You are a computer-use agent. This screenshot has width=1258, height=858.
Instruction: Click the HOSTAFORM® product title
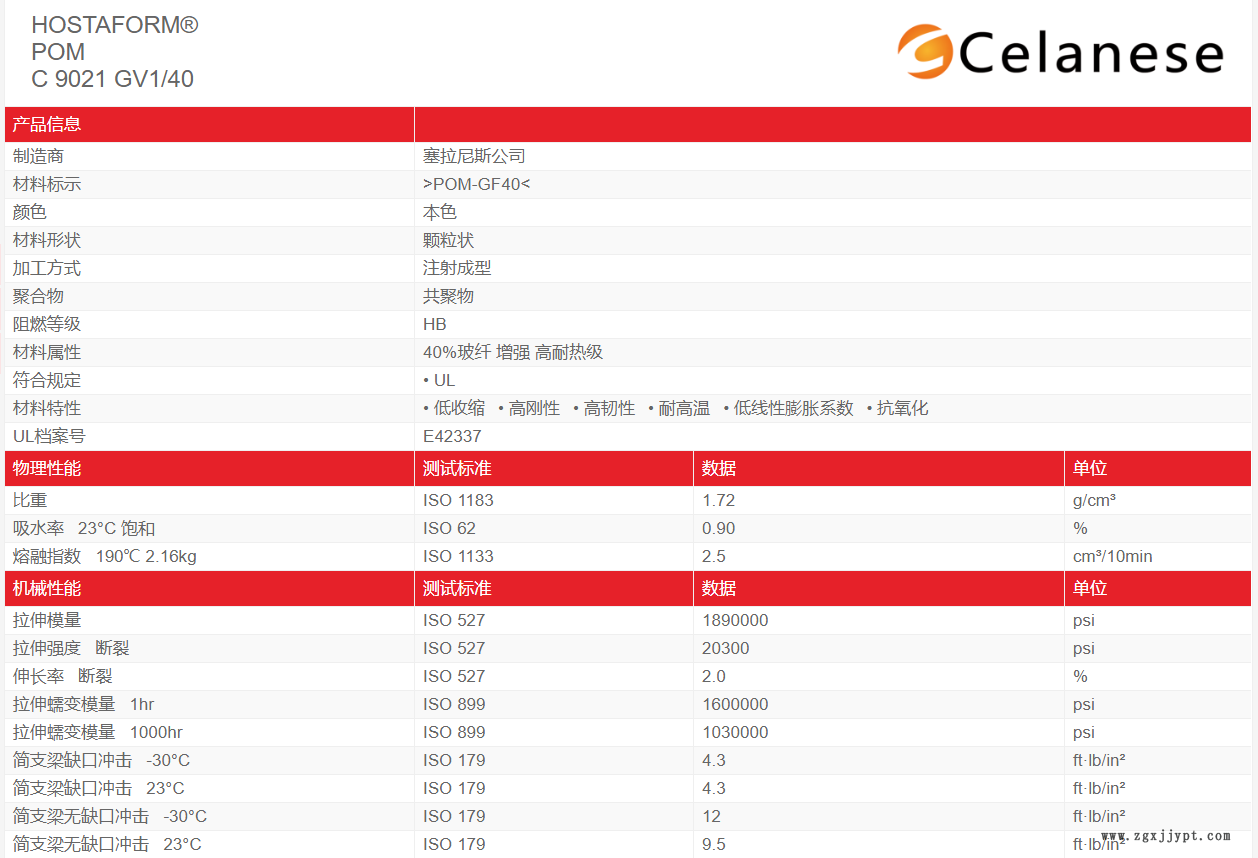coord(115,25)
